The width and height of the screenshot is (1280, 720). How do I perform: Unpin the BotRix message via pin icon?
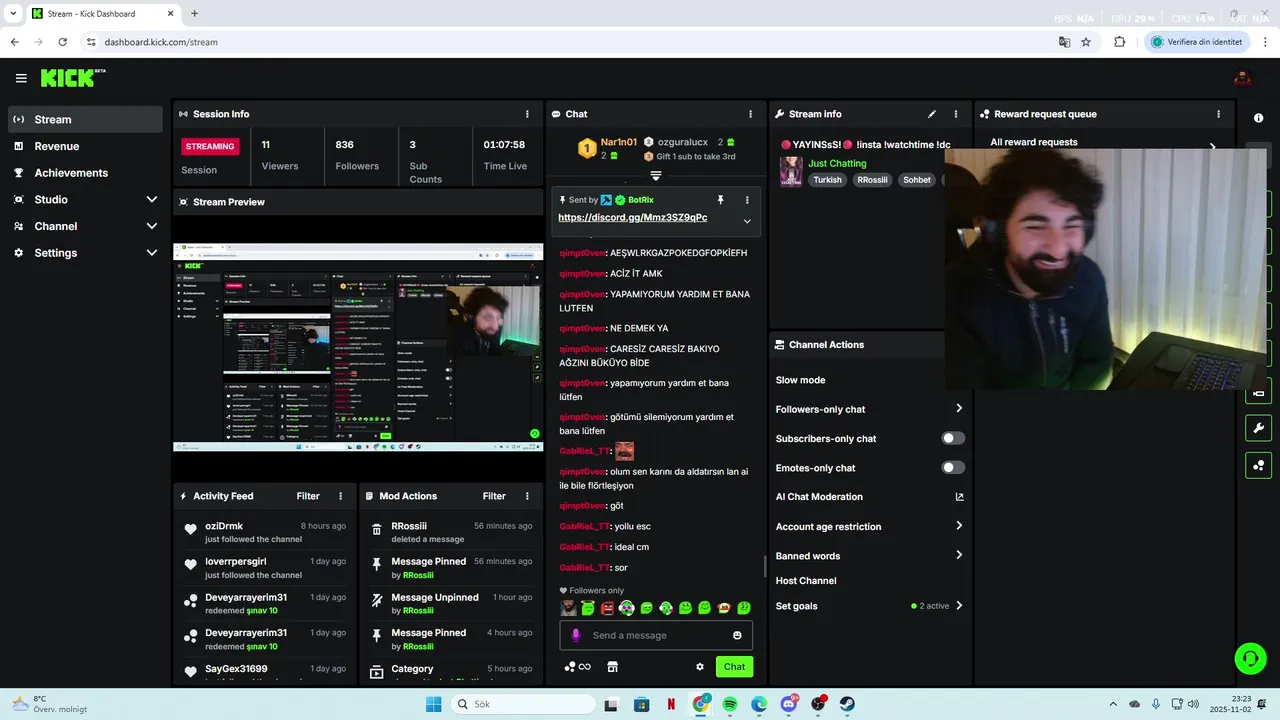(720, 200)
